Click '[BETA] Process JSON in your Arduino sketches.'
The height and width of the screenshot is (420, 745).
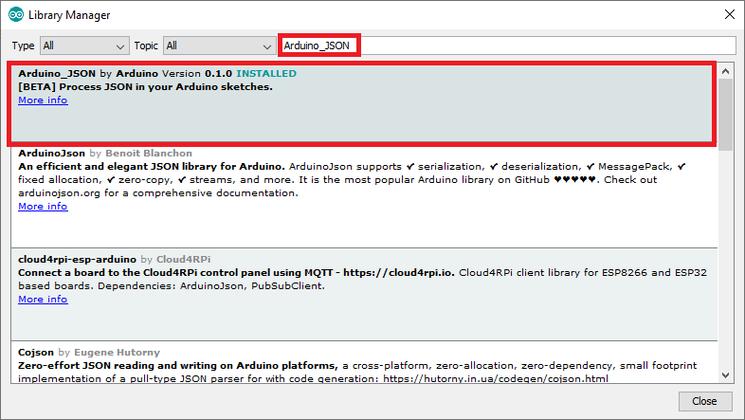coord(145,87)
